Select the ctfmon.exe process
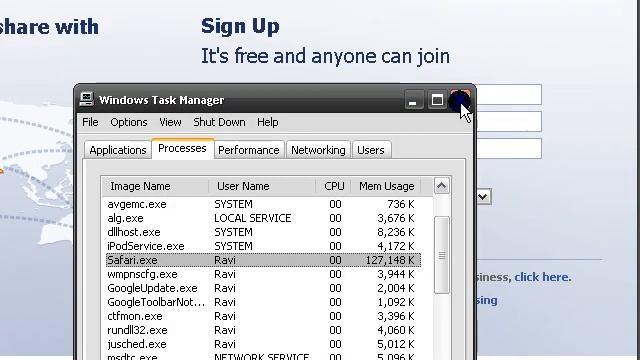 point(263,316)
